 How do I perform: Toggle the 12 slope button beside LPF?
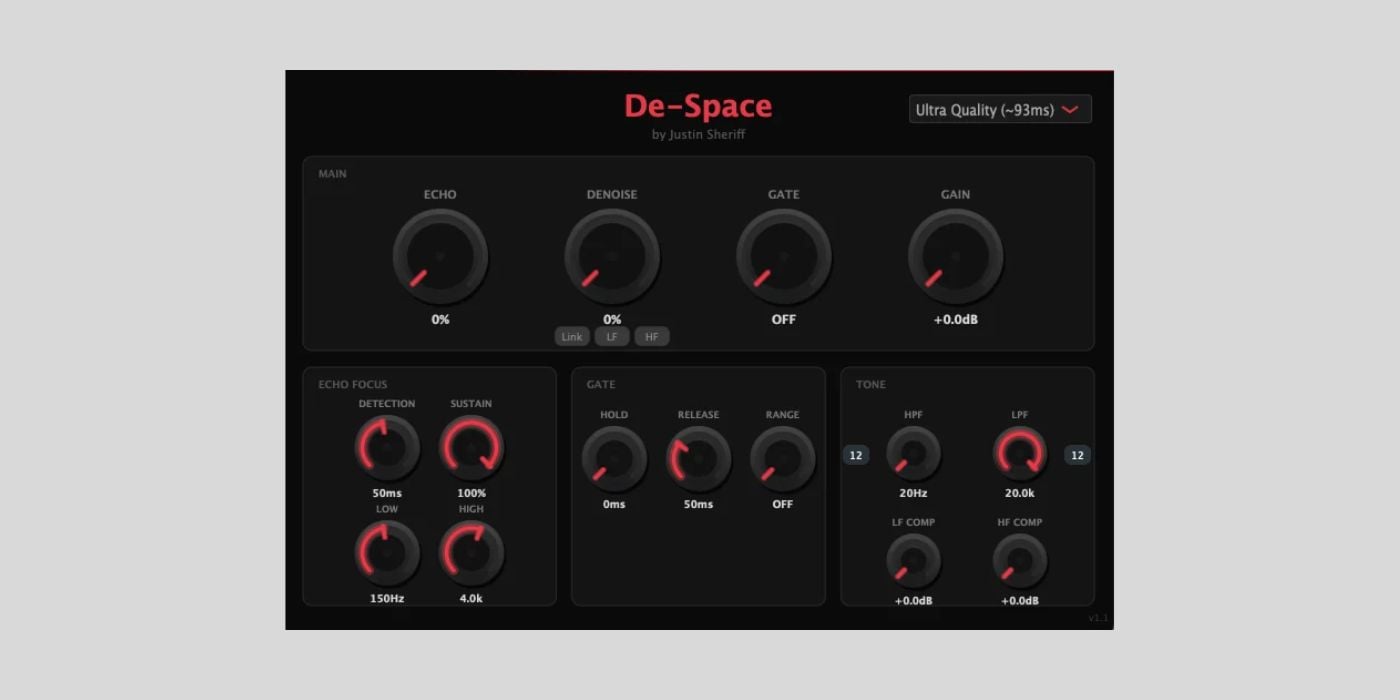tap(1077, 455)
